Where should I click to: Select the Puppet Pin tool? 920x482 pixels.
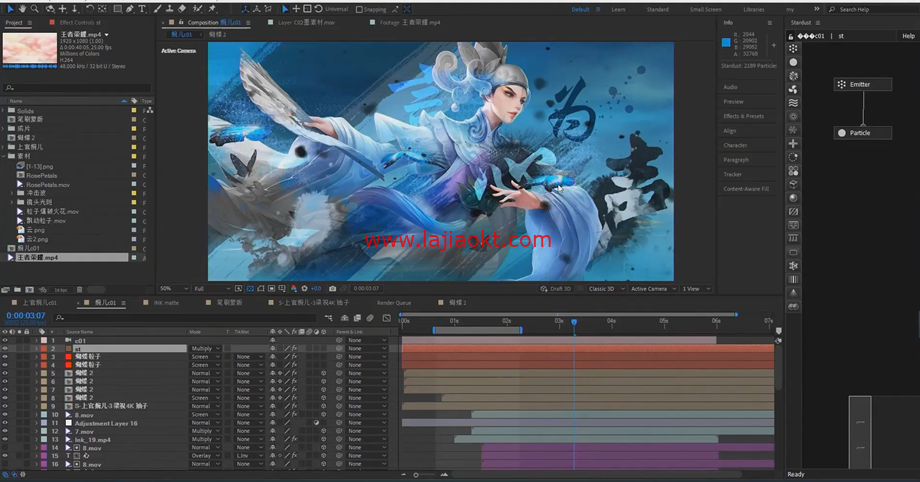[x=212, y=9]
